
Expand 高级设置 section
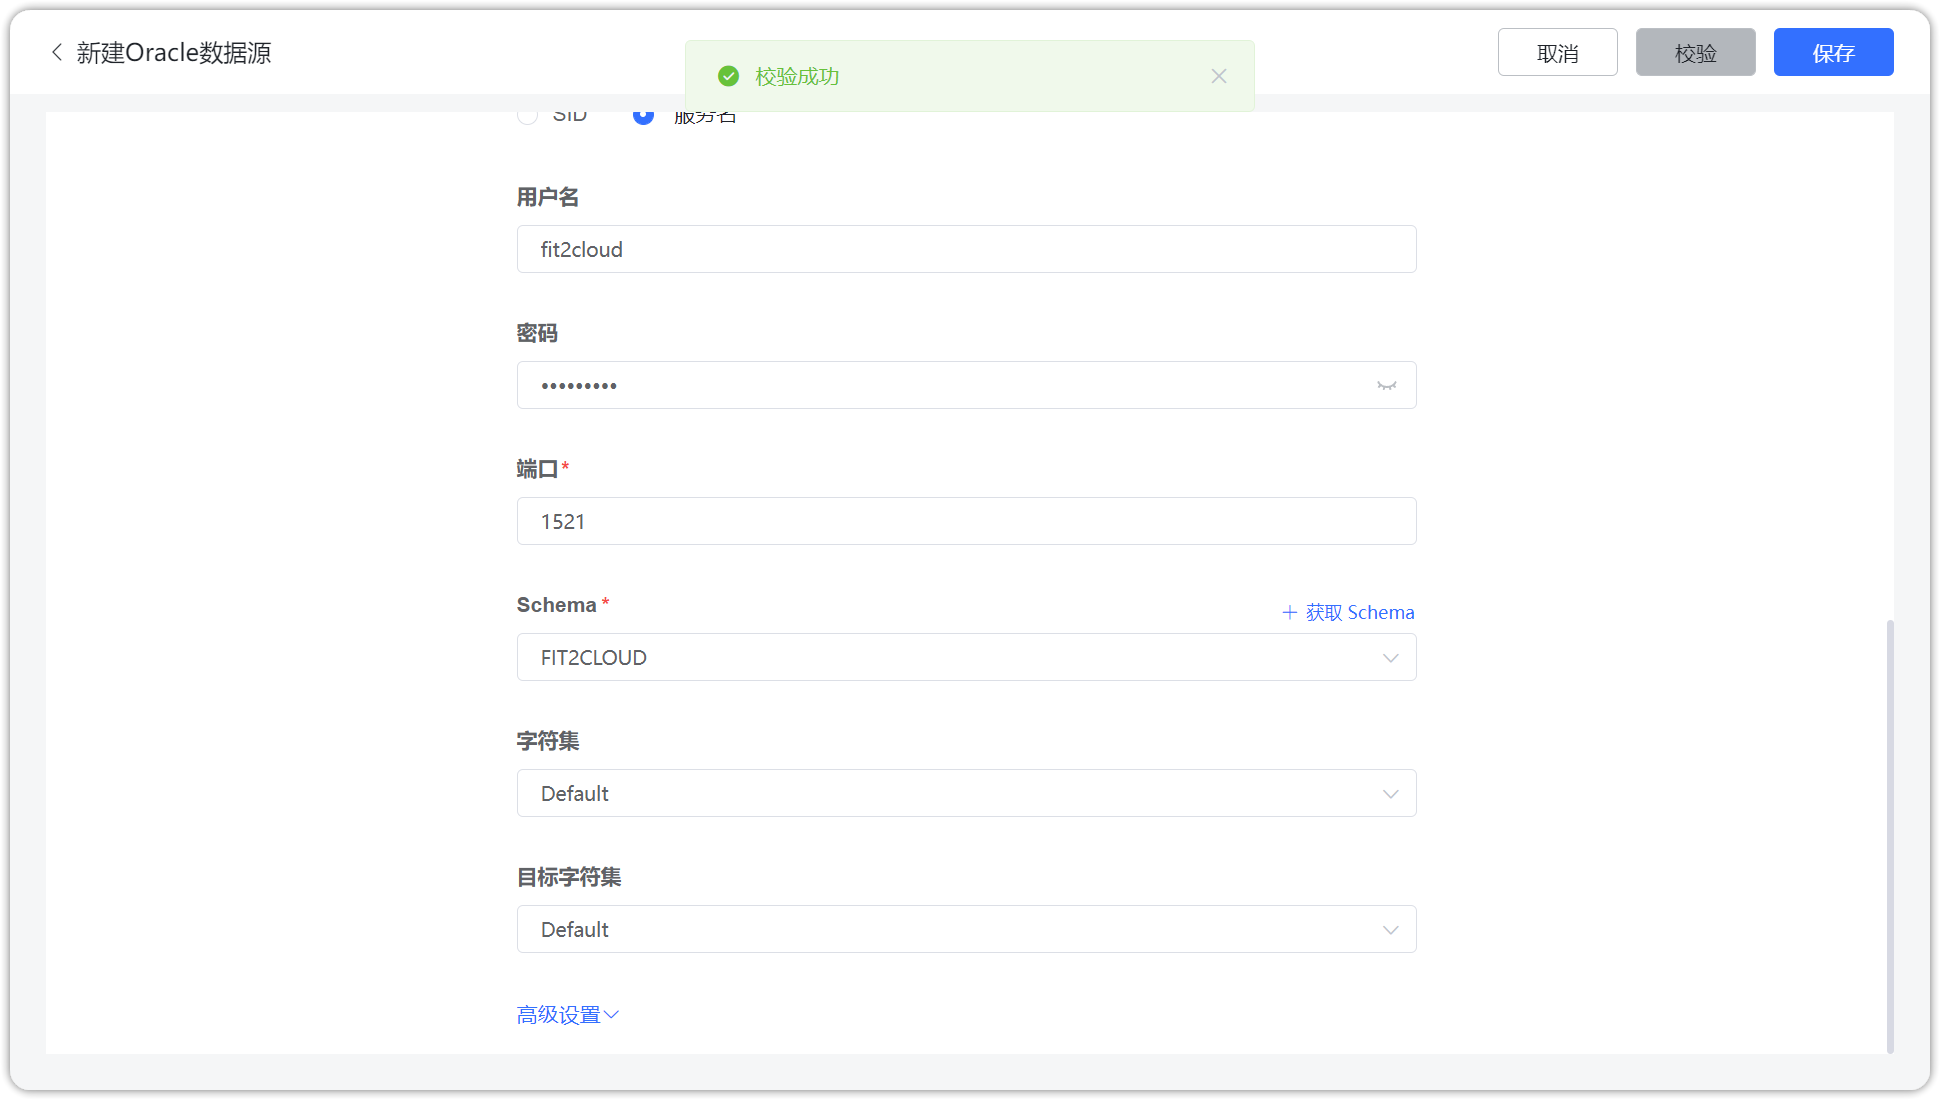(x=568, y=1015)
